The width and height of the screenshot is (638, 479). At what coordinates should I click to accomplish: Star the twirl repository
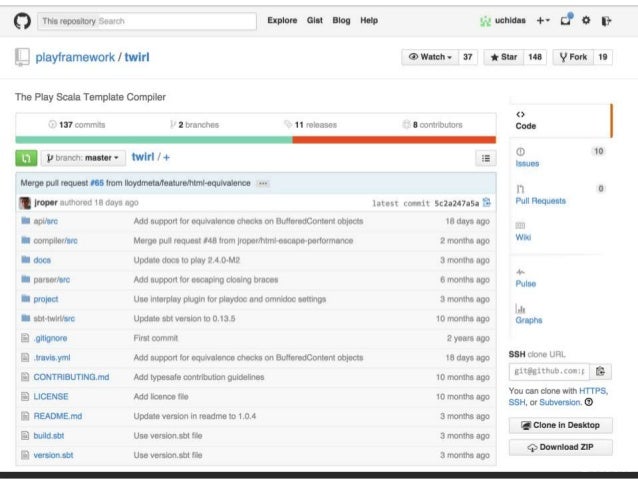pyautogui.click(x=504, y=57)
